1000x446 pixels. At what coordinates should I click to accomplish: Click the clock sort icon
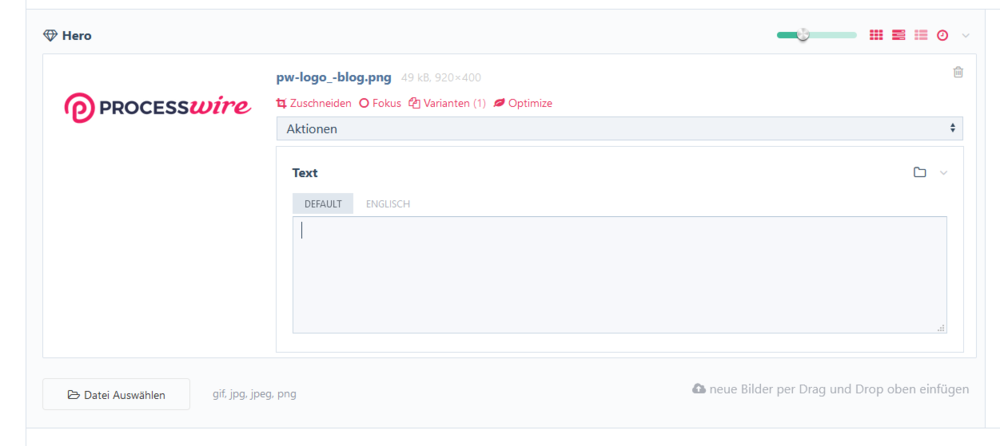[x=943, y=35]
